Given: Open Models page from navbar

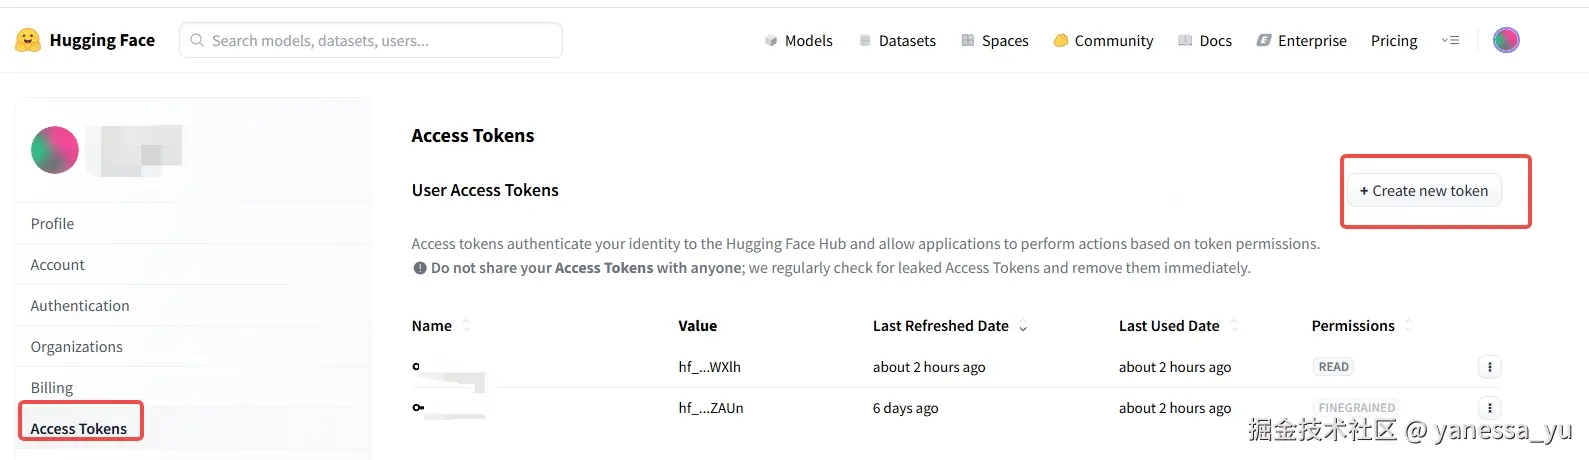Looking at the screenshot, I should 798,41.
